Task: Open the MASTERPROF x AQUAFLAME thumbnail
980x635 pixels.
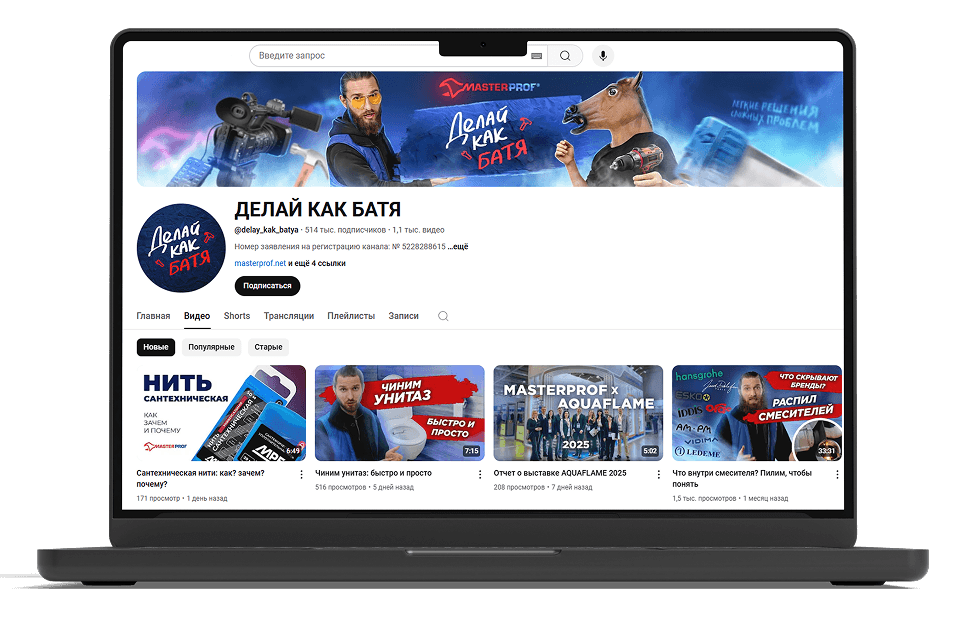Action: [x=578, y=413]
